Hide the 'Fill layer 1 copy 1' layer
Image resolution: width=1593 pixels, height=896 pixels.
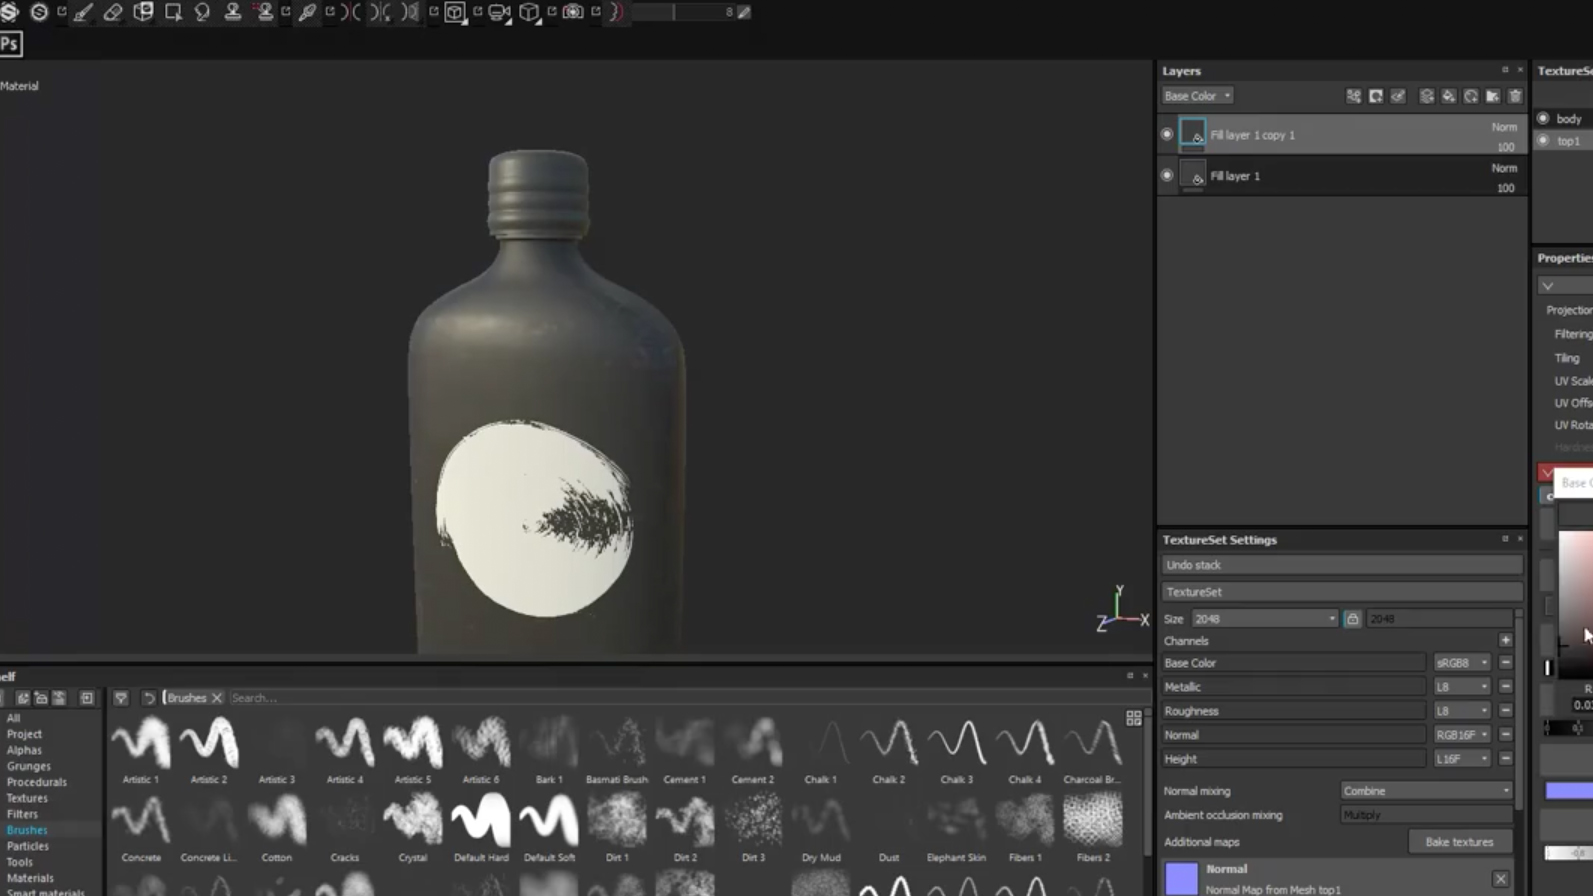pyautogui.click(x=1167, y=134)
